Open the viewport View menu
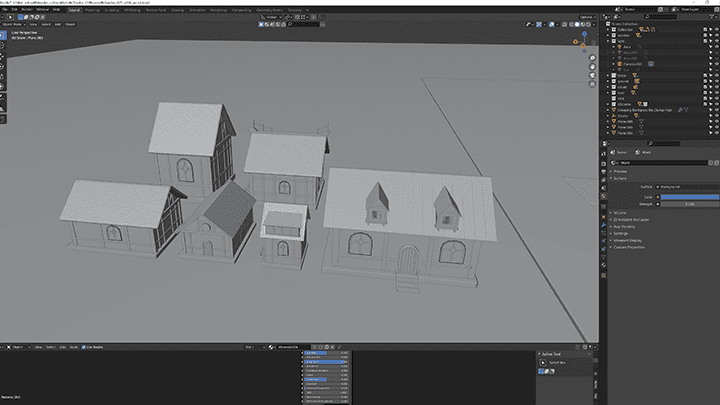The height and width of the screenshot is (405, 720). [34, 24]
